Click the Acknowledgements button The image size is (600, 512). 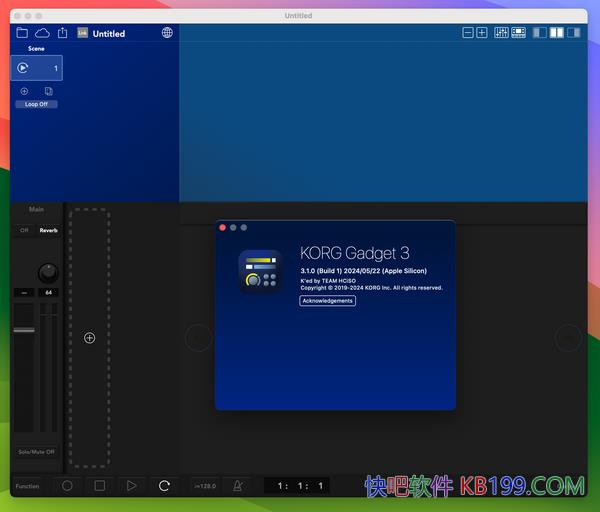[x=327, y=300]
